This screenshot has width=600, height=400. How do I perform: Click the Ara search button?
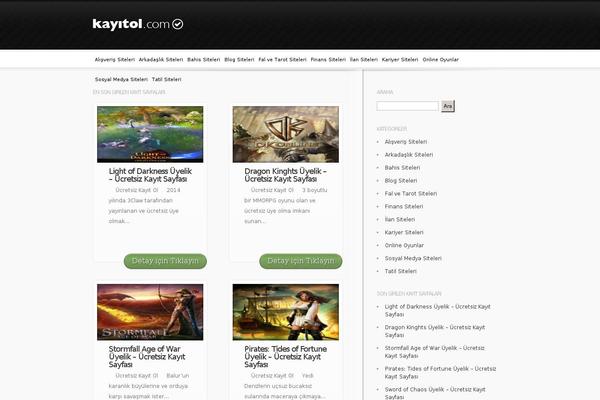[448, 106]
